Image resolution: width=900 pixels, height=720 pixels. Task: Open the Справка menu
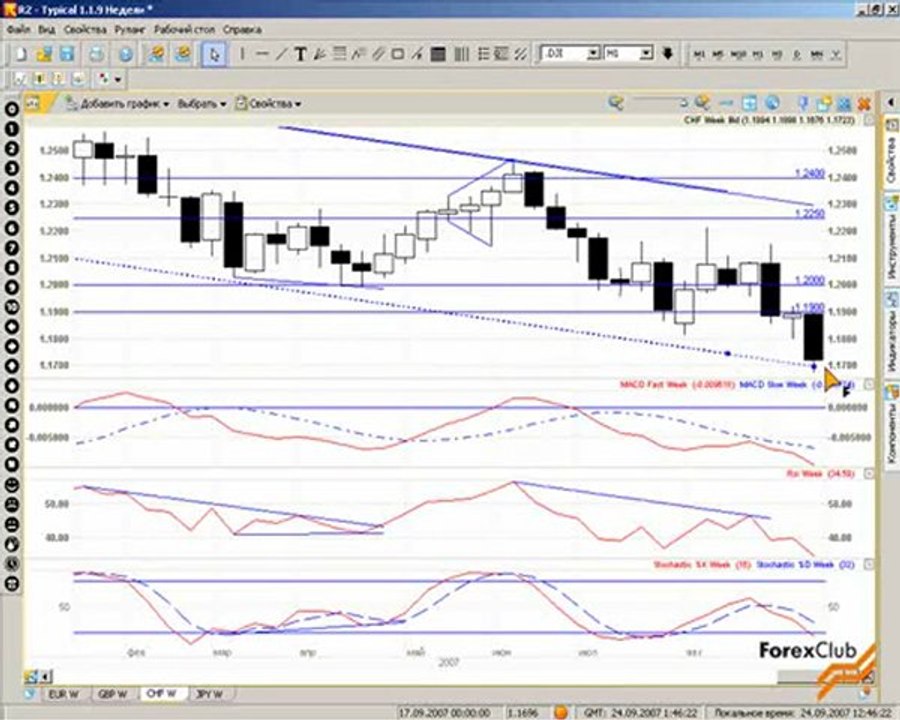(242, 29)
